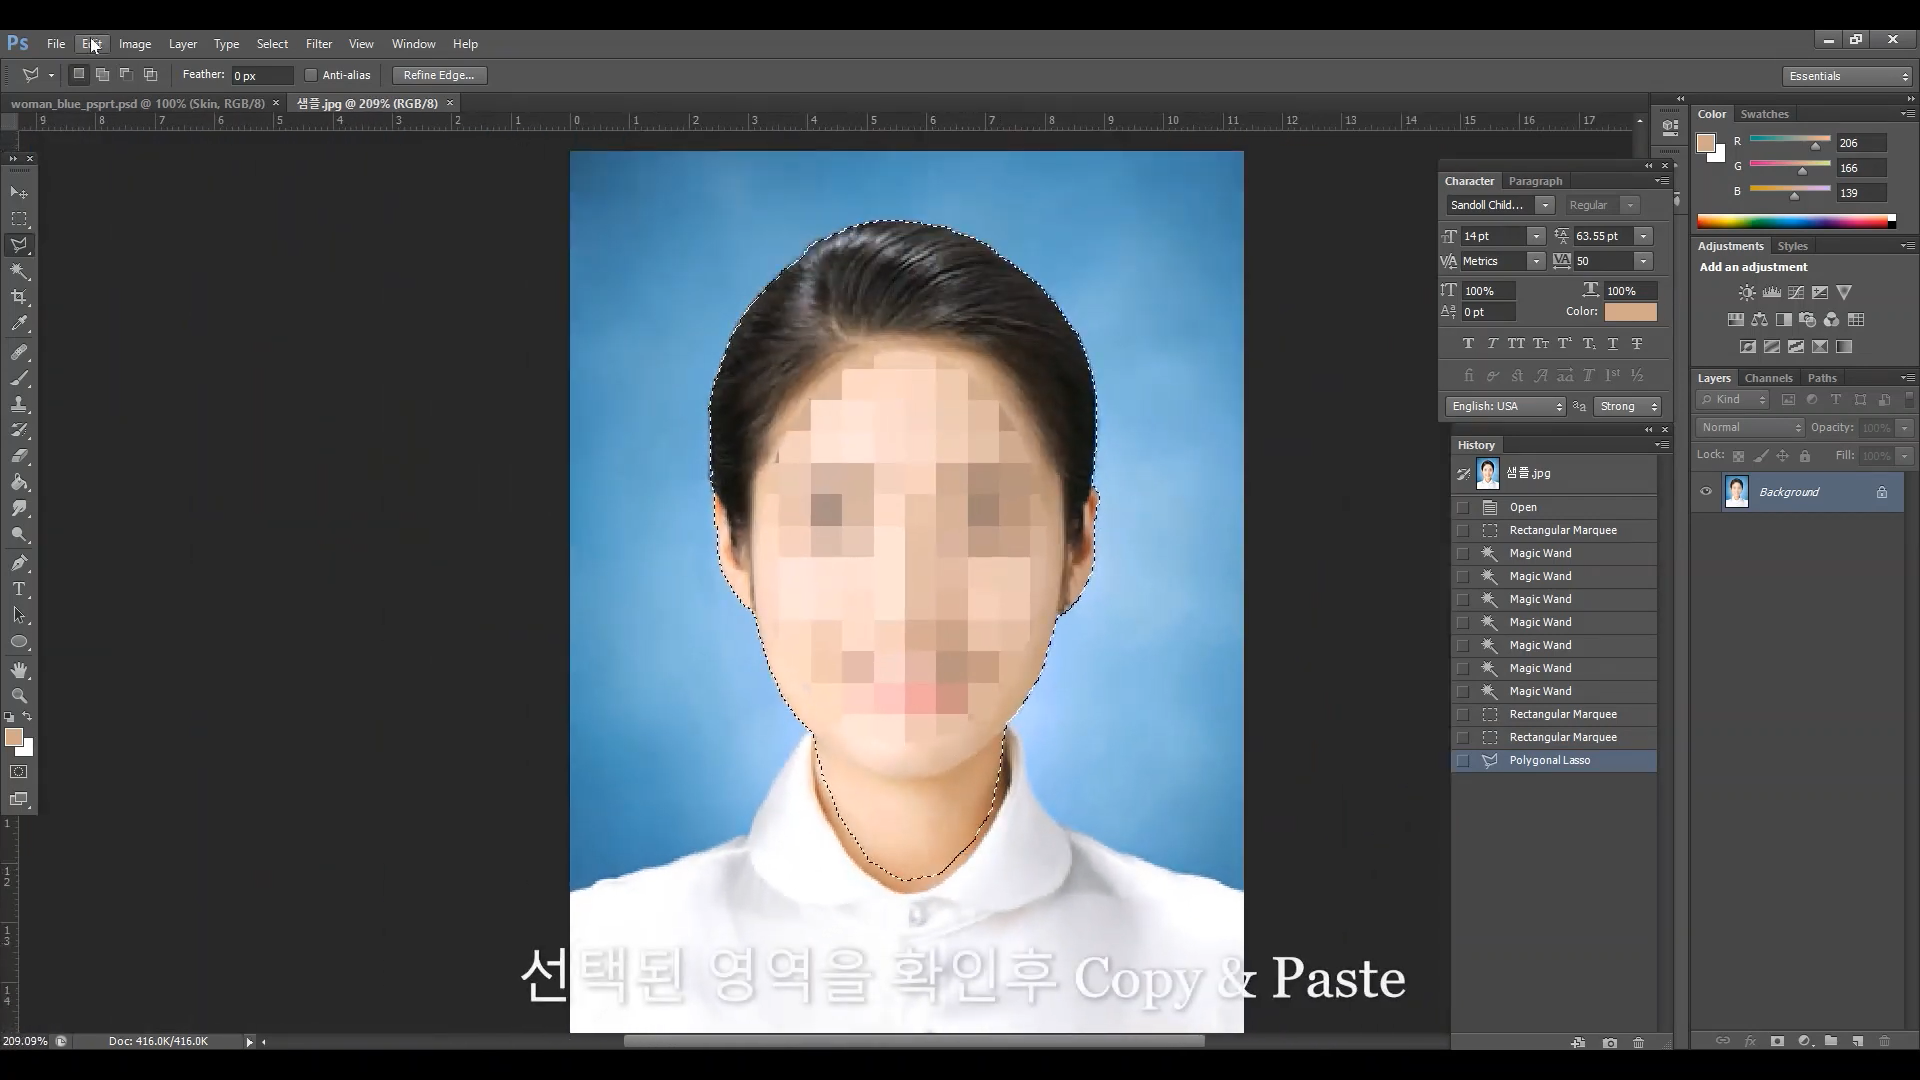Expand the Normal blend mode dropdown
The width and height of the screenshot is (1920, 1080).
coord(1750,427)
